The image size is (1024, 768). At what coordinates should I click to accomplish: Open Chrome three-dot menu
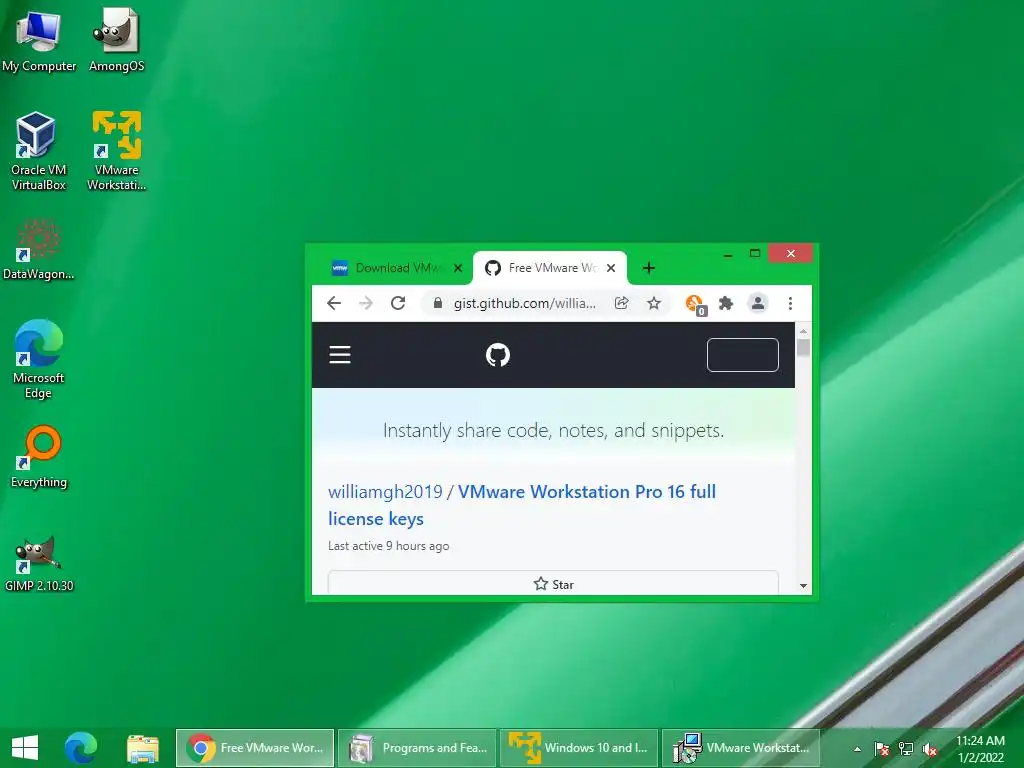[790, 303]
